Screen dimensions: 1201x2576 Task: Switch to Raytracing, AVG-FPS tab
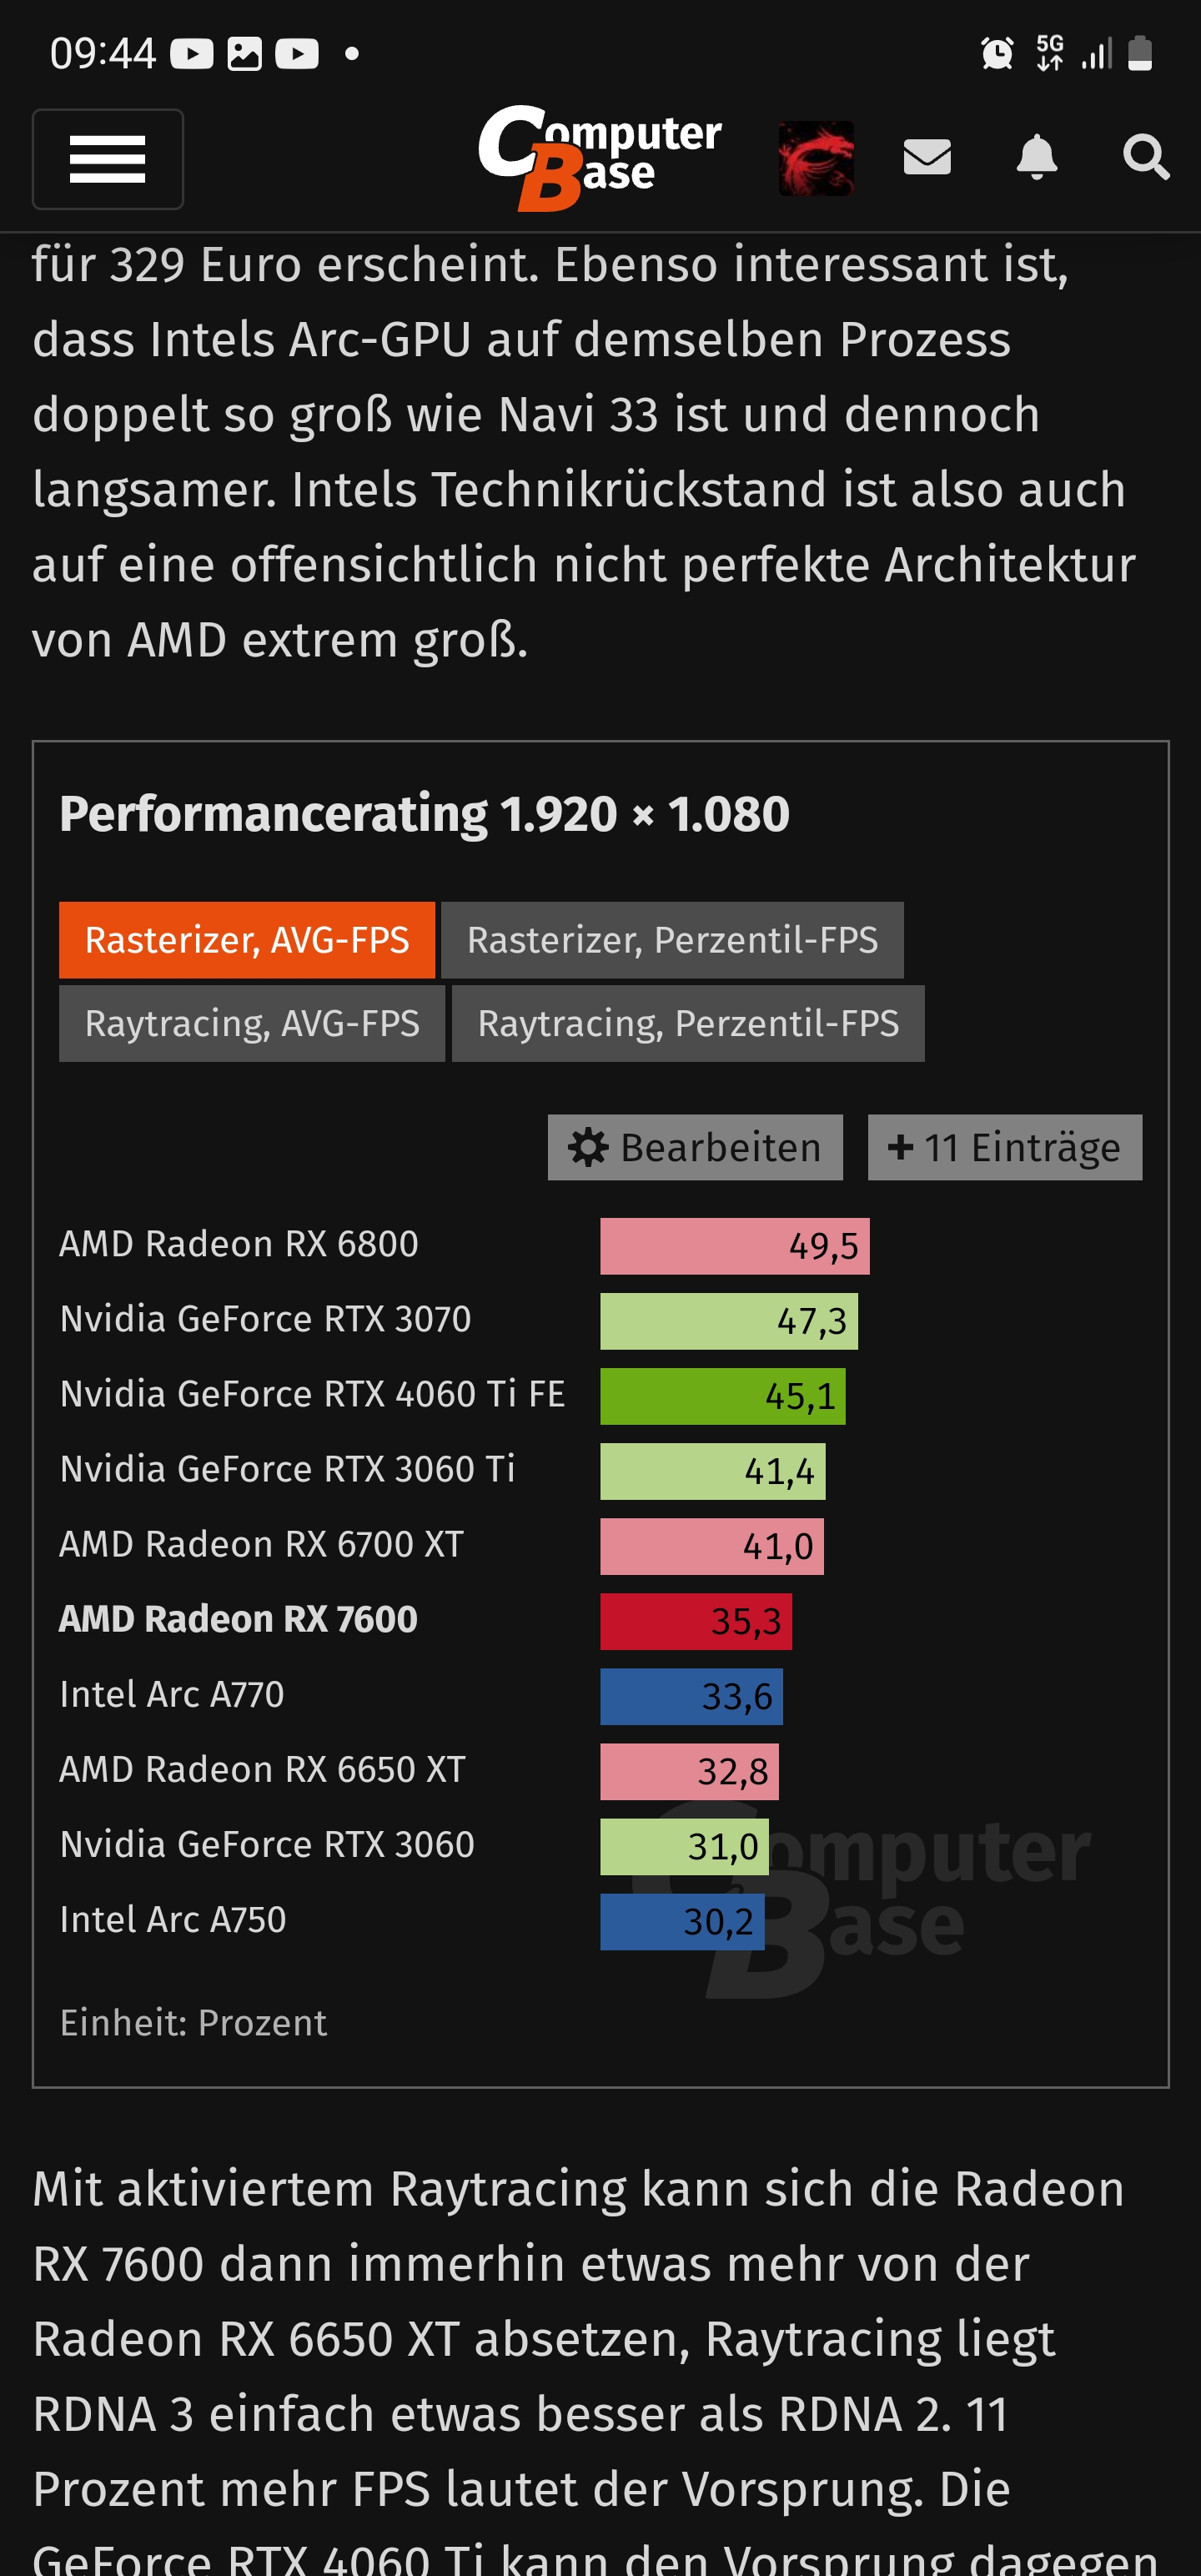252,1023
